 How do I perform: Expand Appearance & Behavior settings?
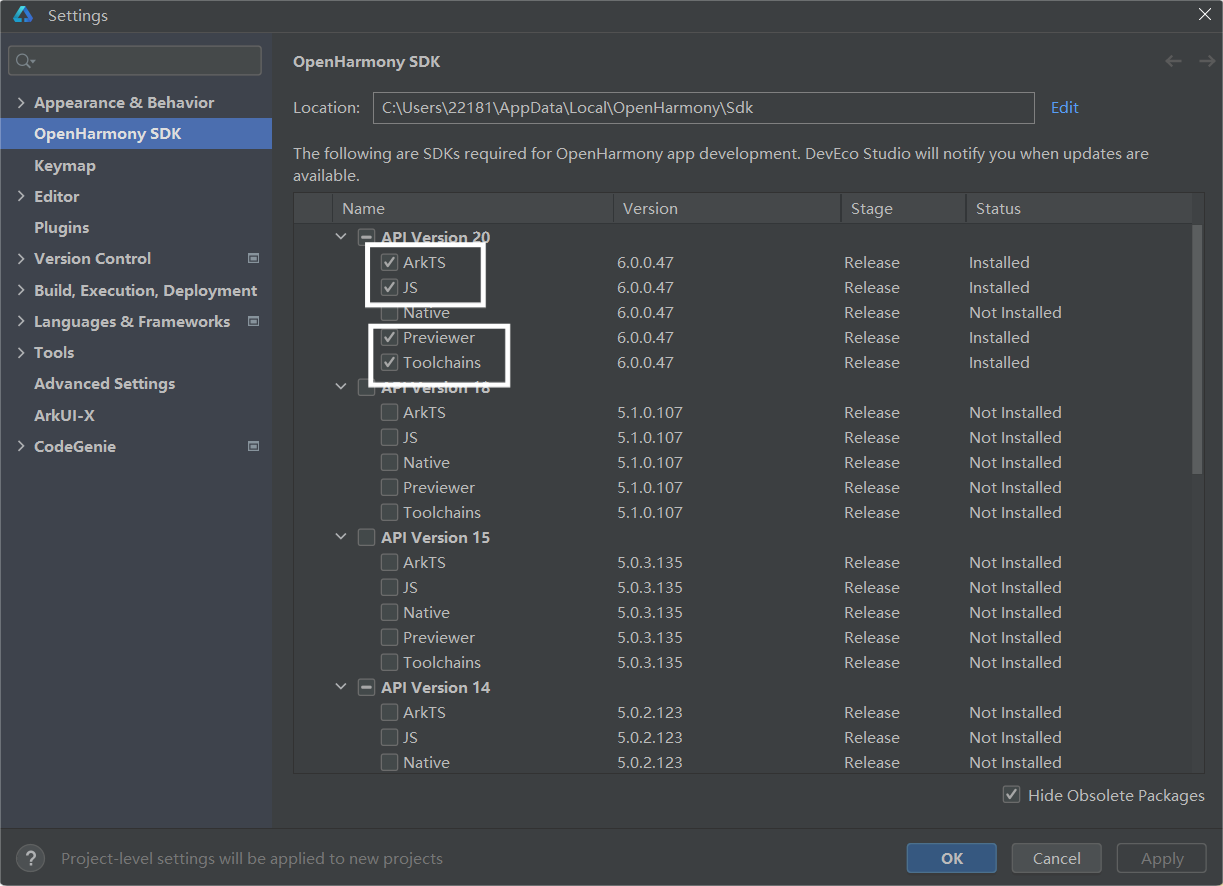[x=21, y=102]
